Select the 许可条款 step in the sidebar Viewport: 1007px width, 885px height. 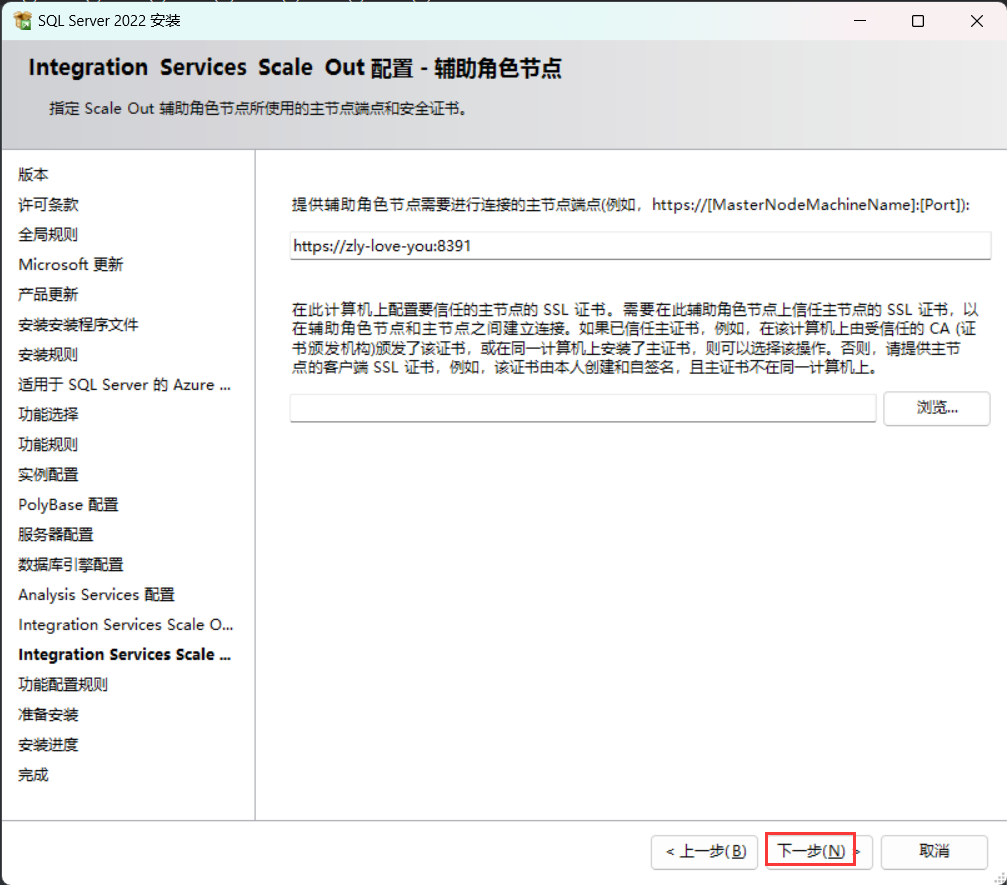[x=48, y=205]
